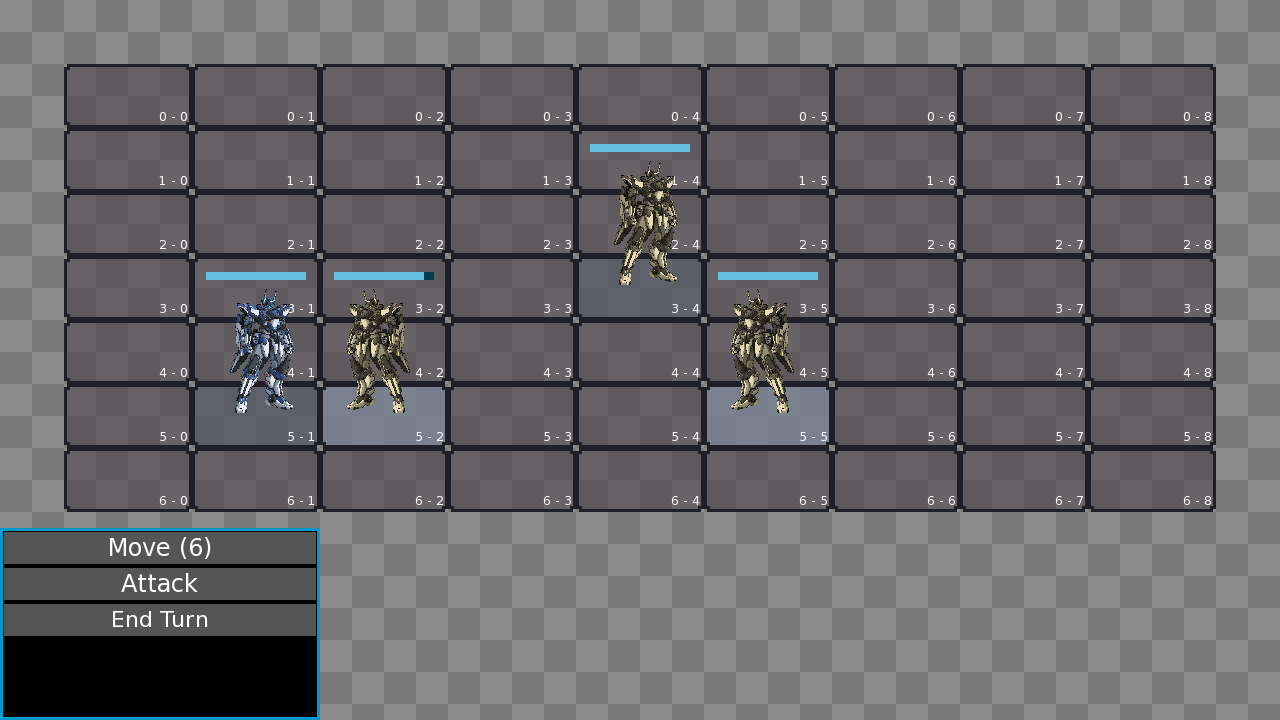Select grid tile 1-1
Screen dimensions: 1280x720
click(x=256, y=160)
